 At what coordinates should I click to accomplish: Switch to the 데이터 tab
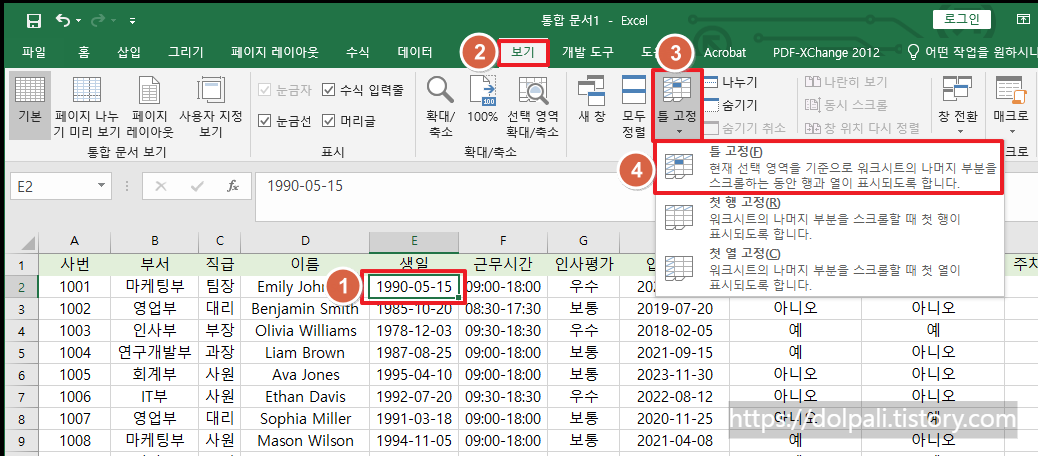(414, 52)
